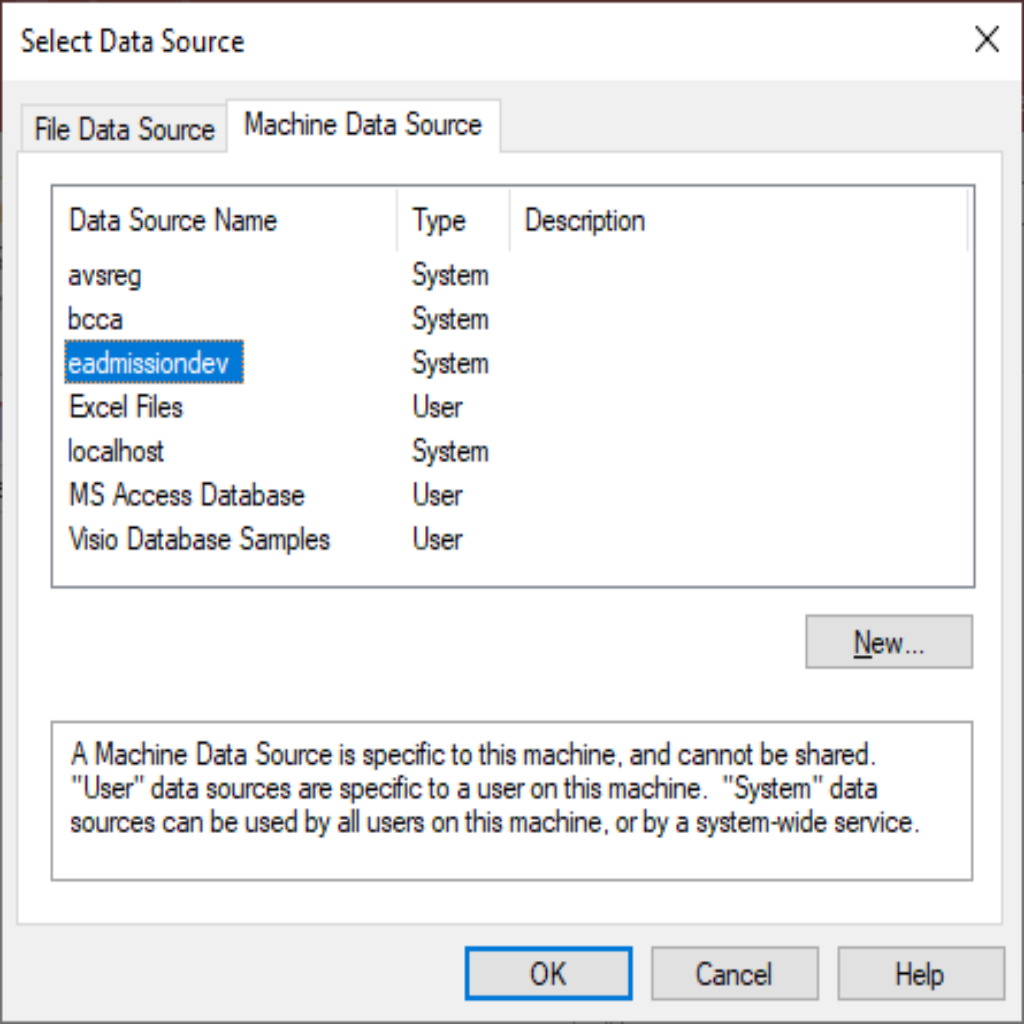Cancel the Select Data Source dialog

[734, 974]
